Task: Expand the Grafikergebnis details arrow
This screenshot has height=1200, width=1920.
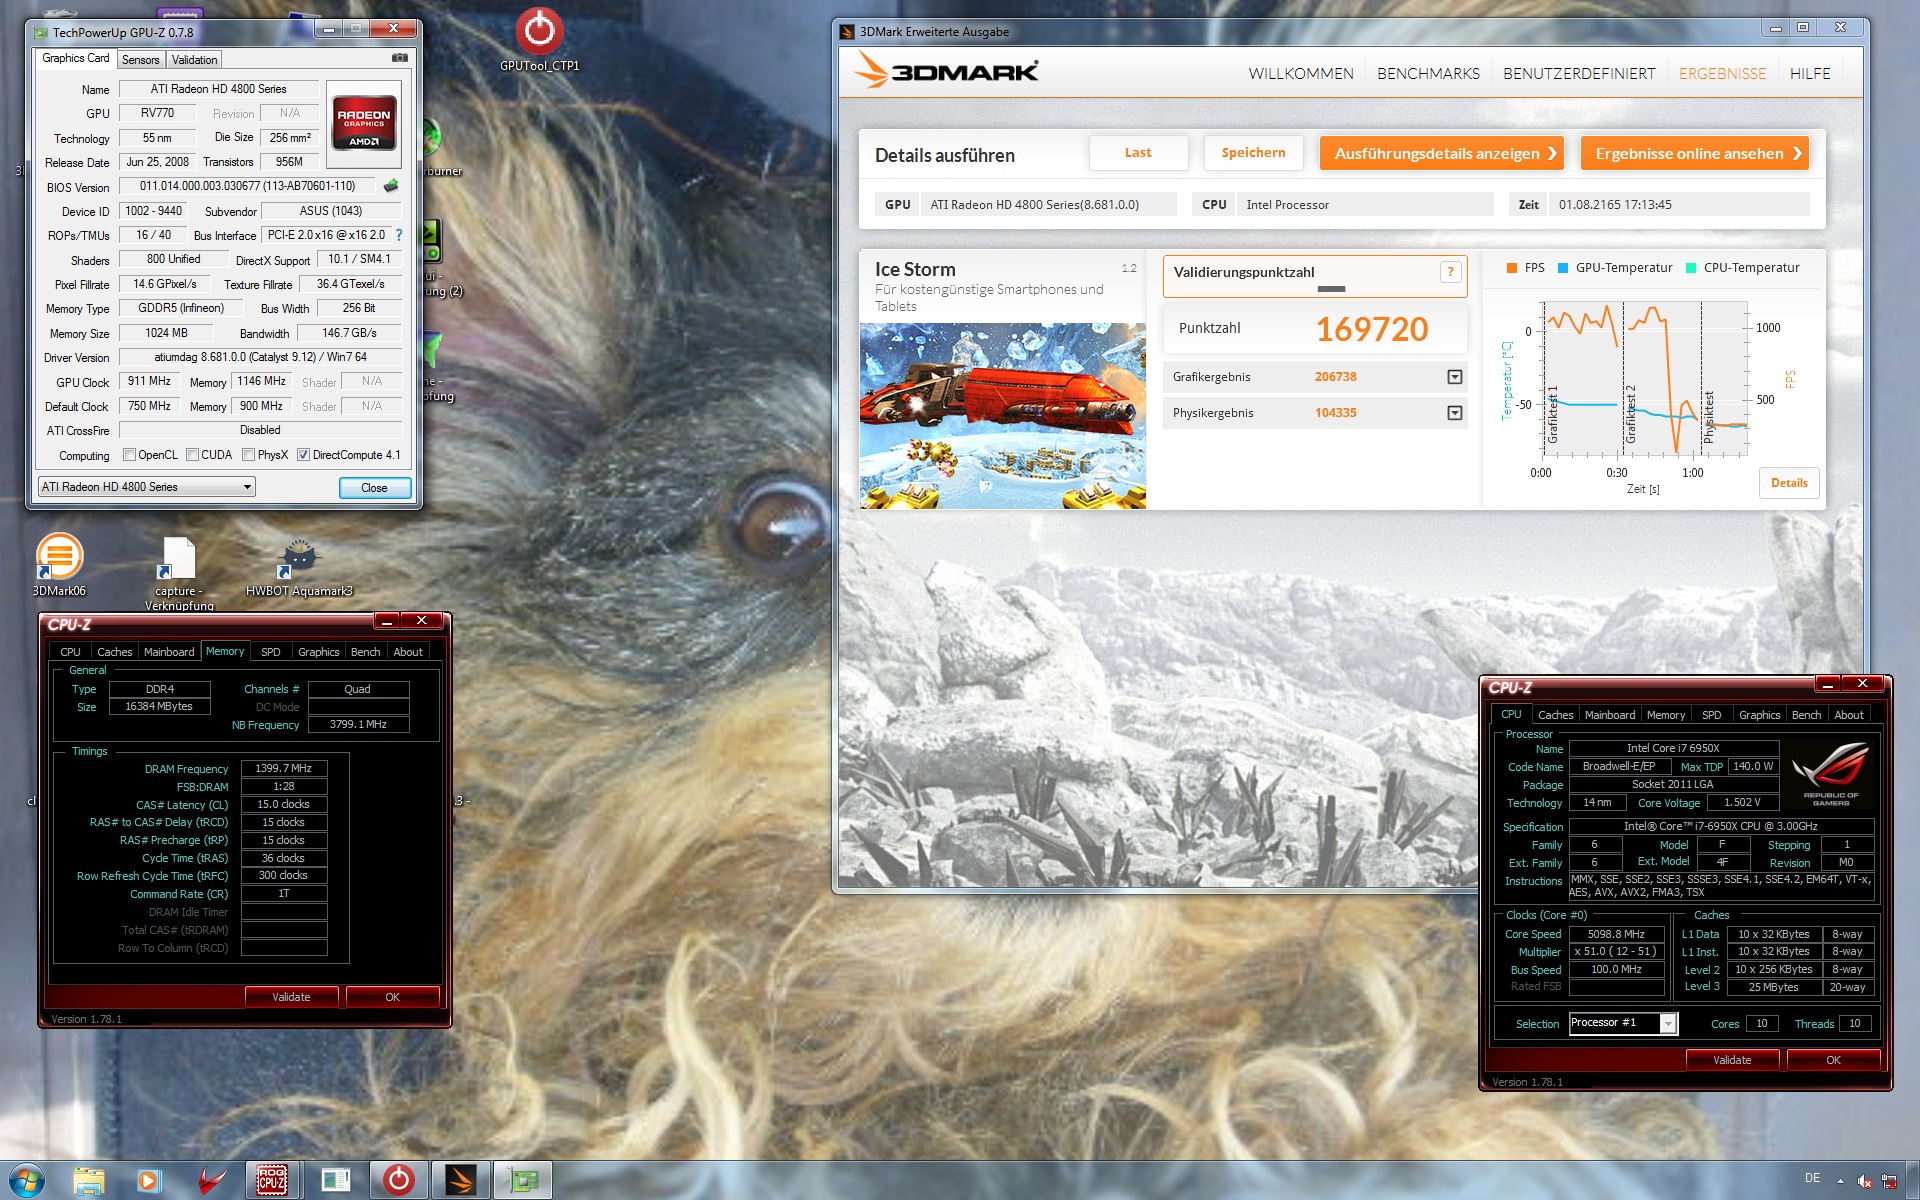Action: [1454, 377]
